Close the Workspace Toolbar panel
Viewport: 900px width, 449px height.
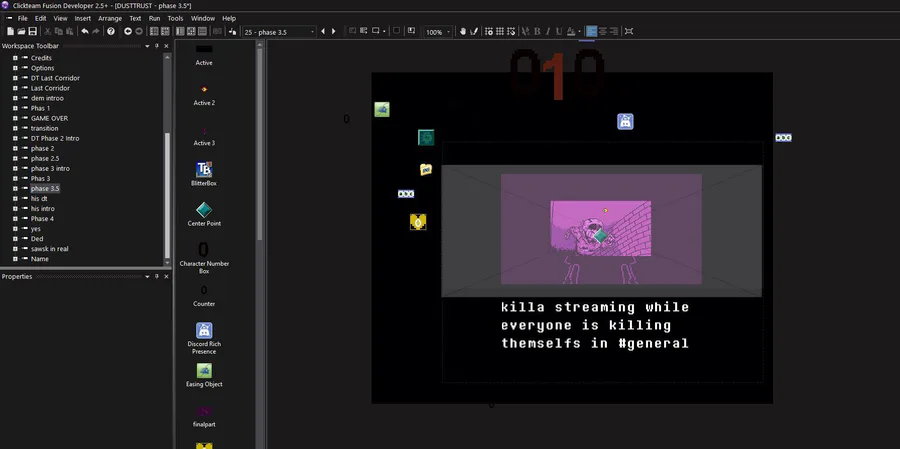tap(166, 46)
